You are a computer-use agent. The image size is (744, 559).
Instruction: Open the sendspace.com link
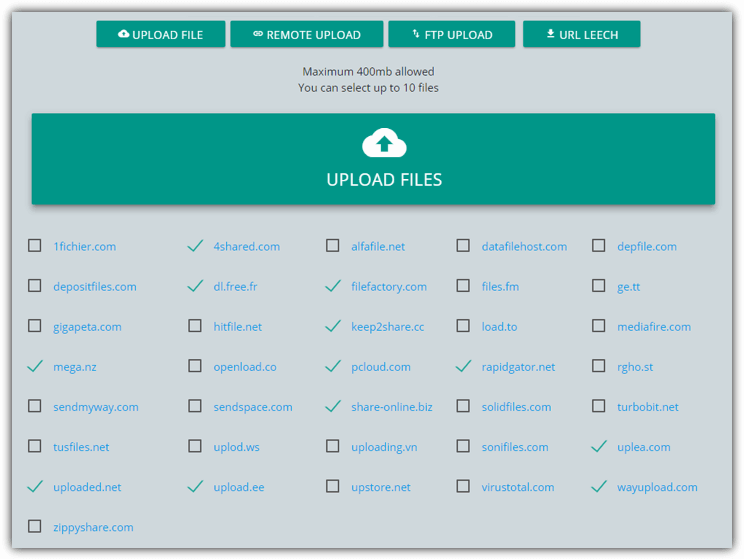click(x=253, y=407)
